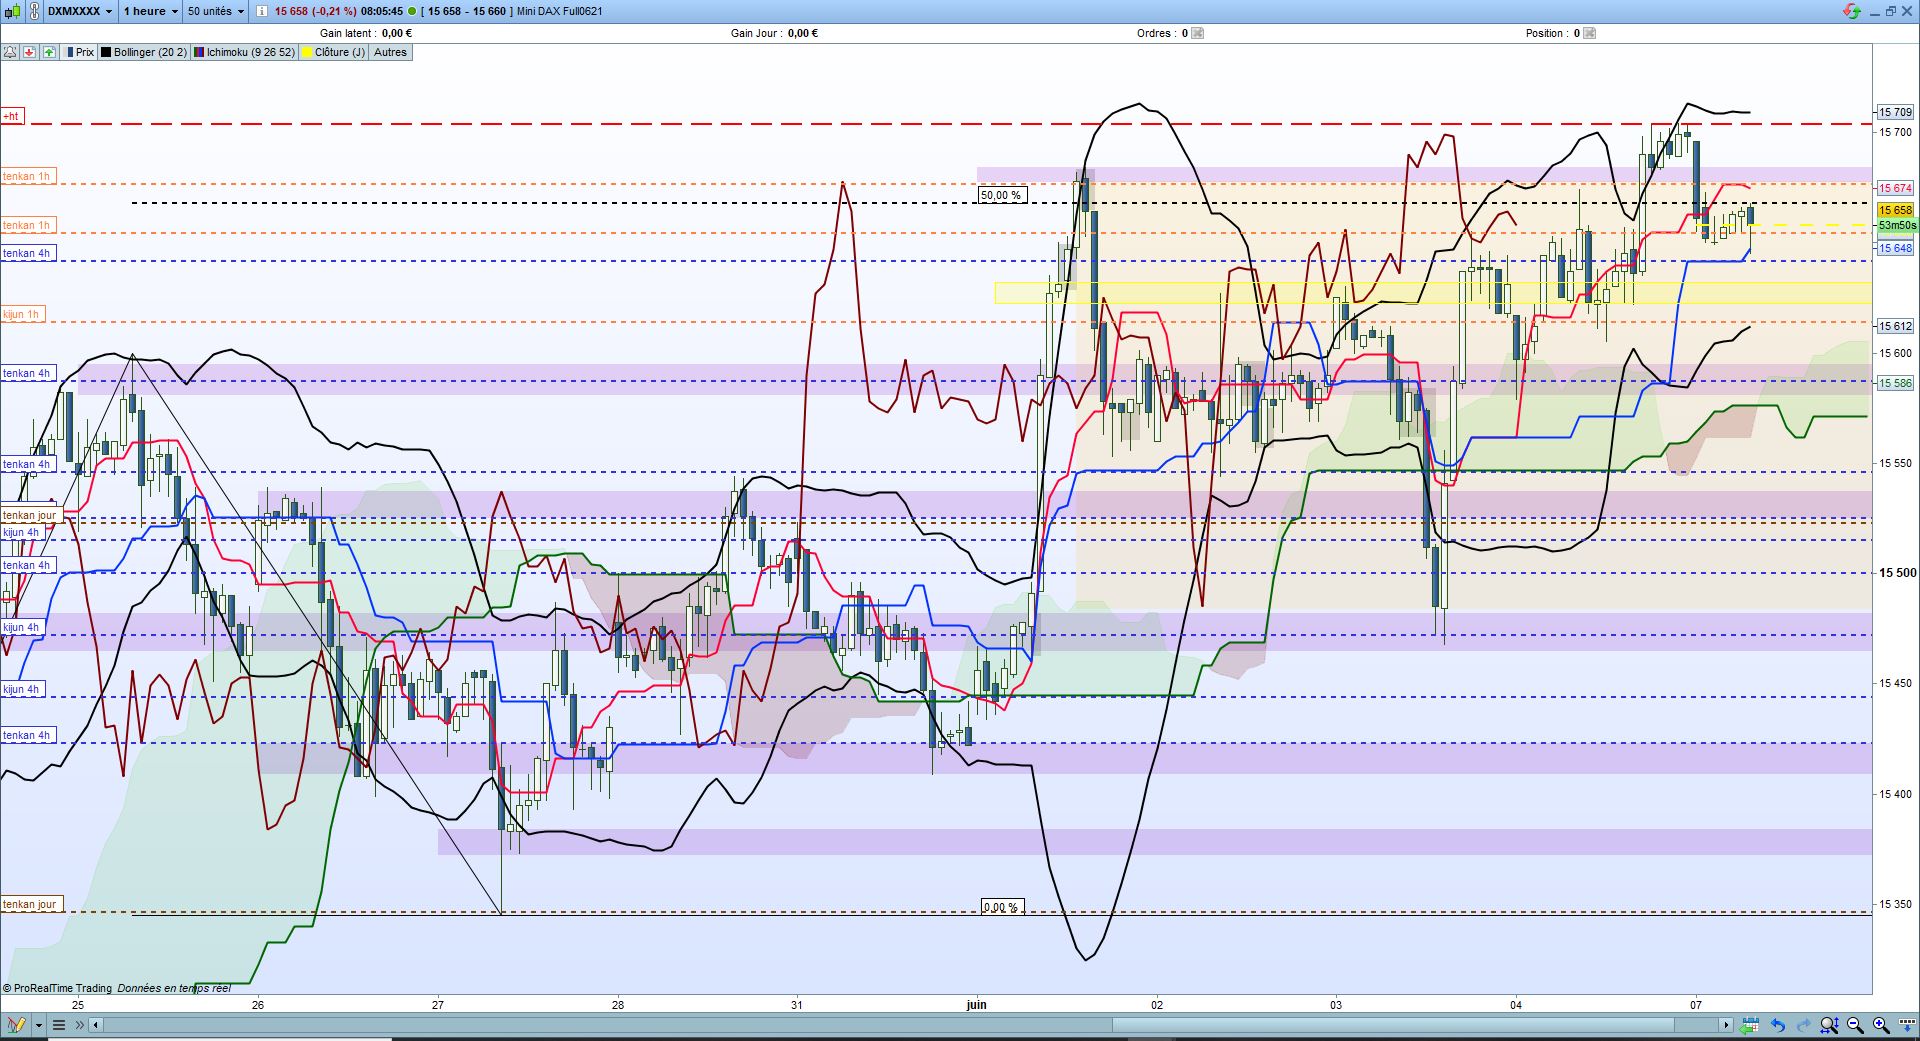1920x1041 pixels.
Task: Select the Clôture (J) indicator tab
Action: pos(334,52)
